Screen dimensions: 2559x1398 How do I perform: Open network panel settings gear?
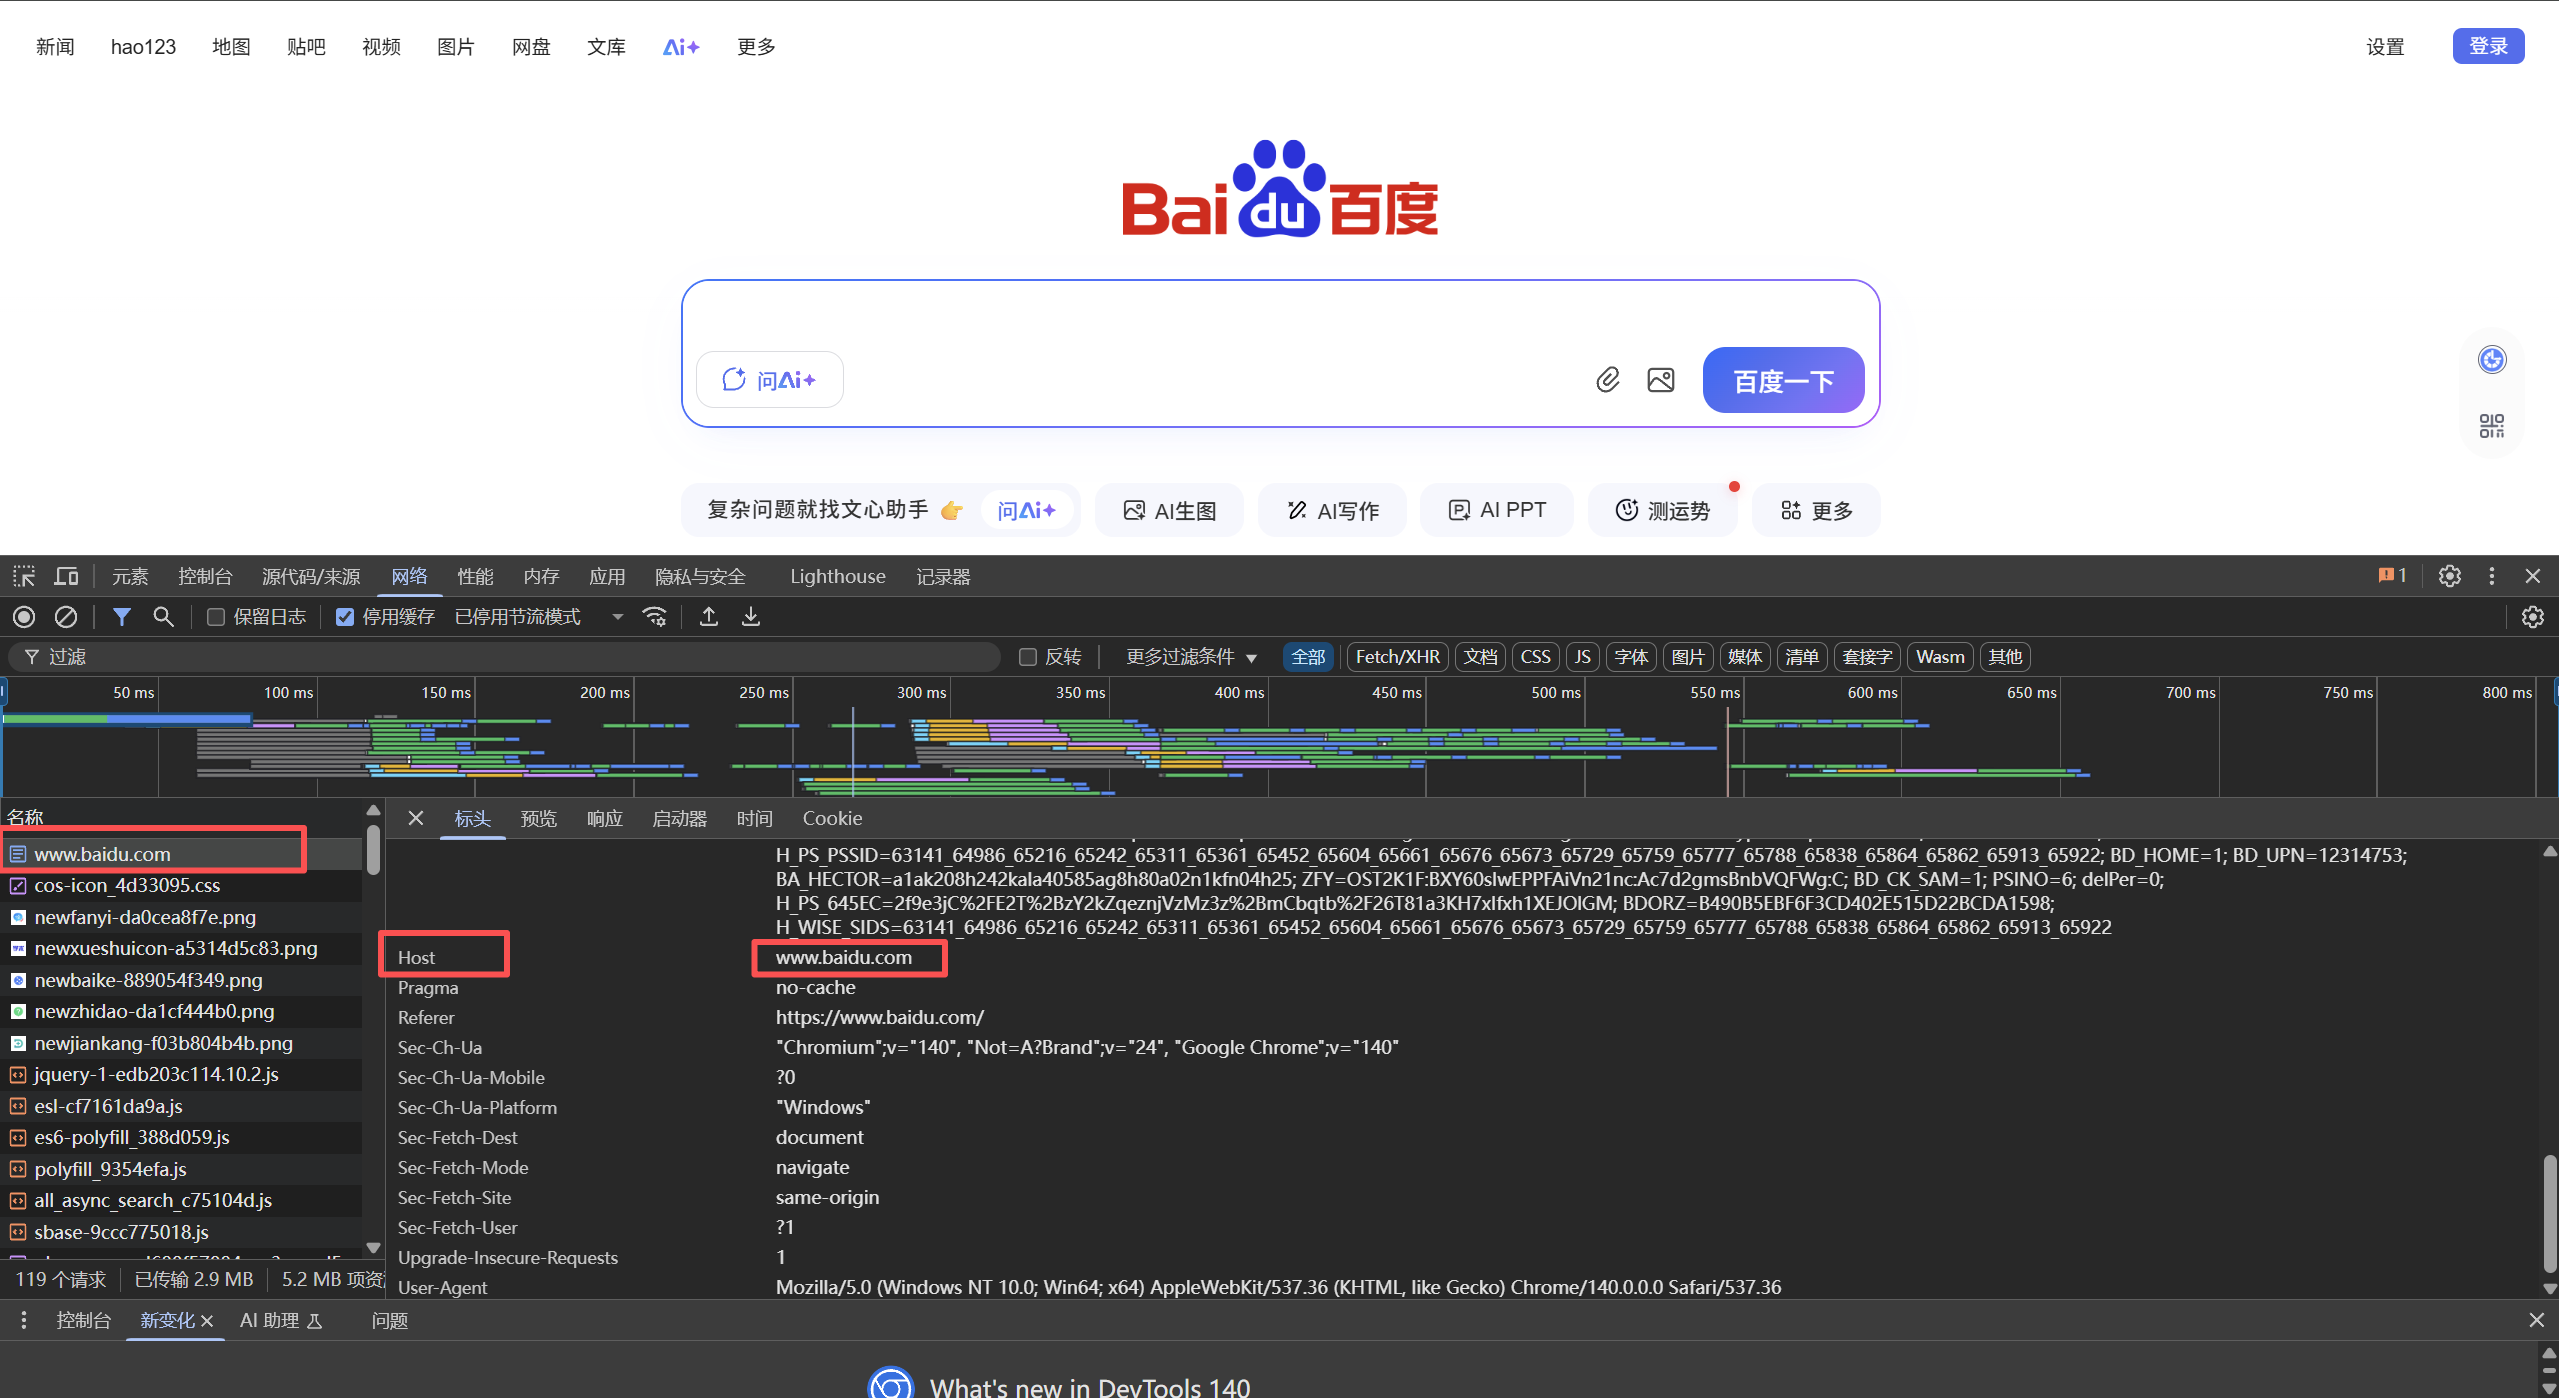[2532, 617]
